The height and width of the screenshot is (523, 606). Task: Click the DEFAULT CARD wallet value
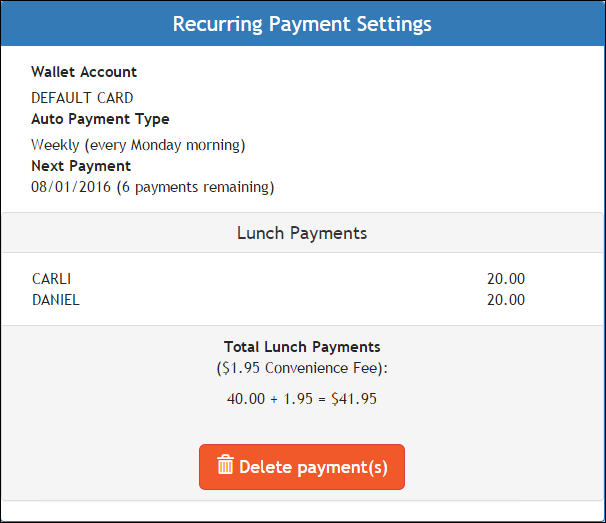coord(82,98)
